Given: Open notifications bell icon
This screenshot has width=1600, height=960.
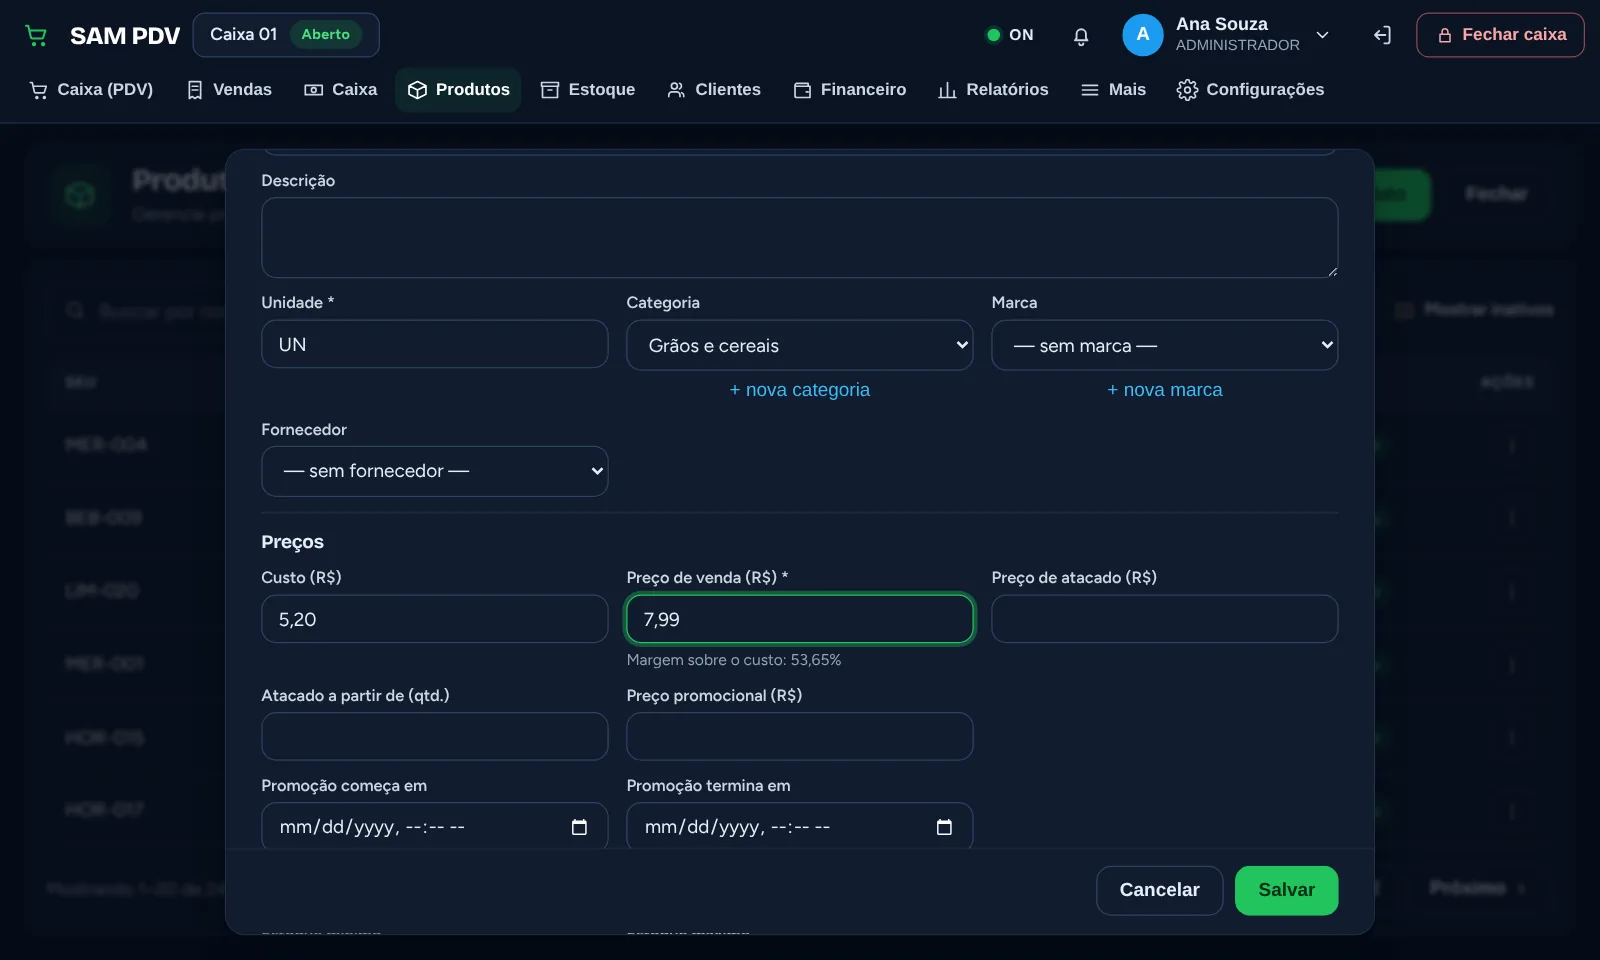Looking at the screenshot, I should pos(1081,36).
